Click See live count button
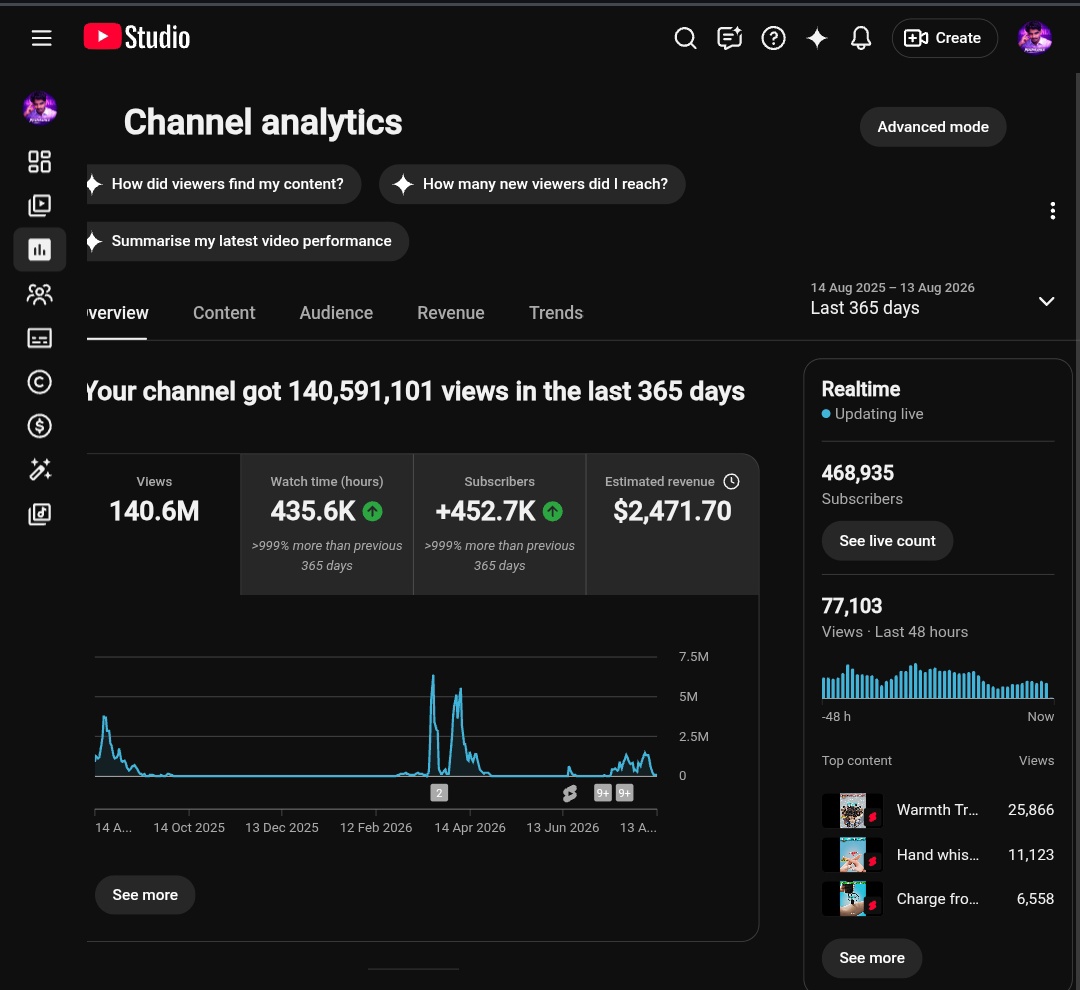 click(887, 541)
